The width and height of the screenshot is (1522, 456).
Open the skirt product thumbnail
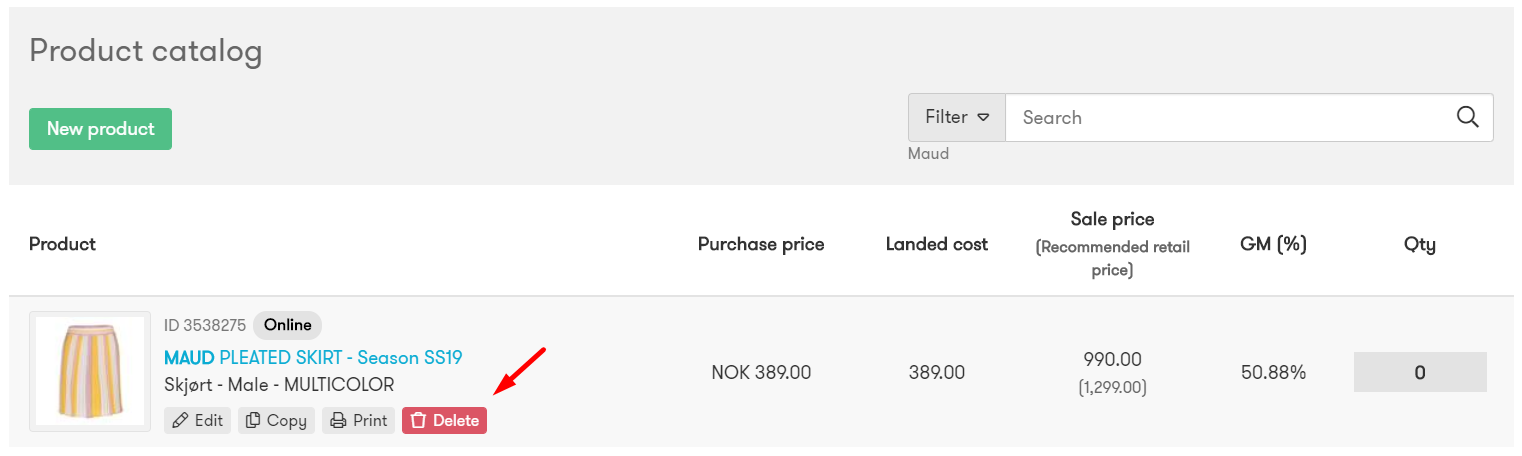(92, 372)
